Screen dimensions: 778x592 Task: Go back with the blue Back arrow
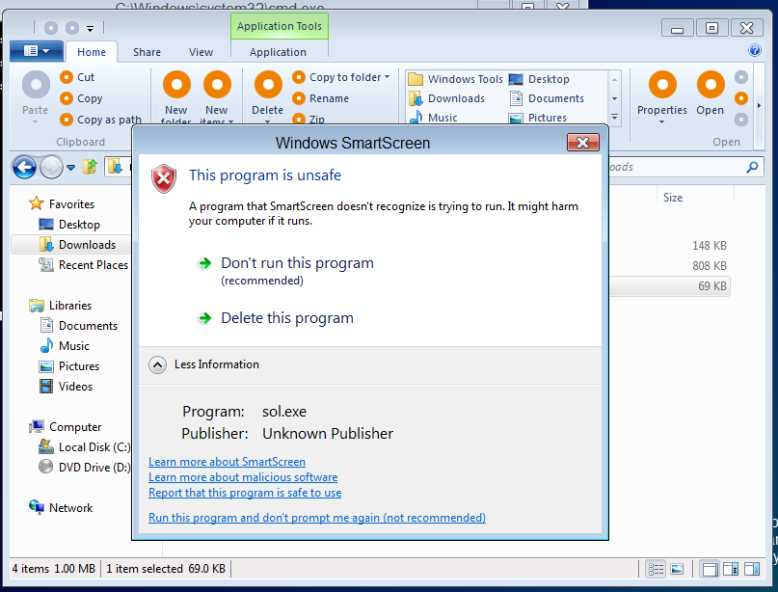click(24, 167)
